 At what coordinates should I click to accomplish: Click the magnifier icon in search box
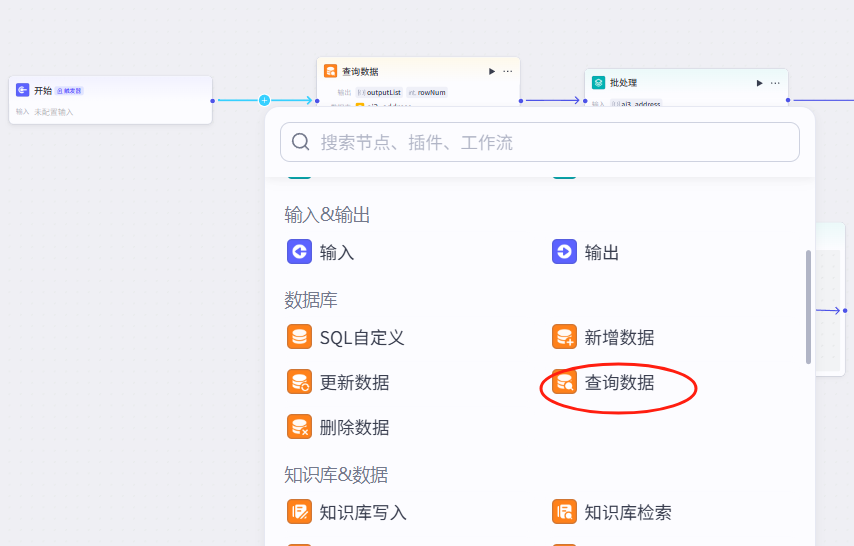point(301,142)
